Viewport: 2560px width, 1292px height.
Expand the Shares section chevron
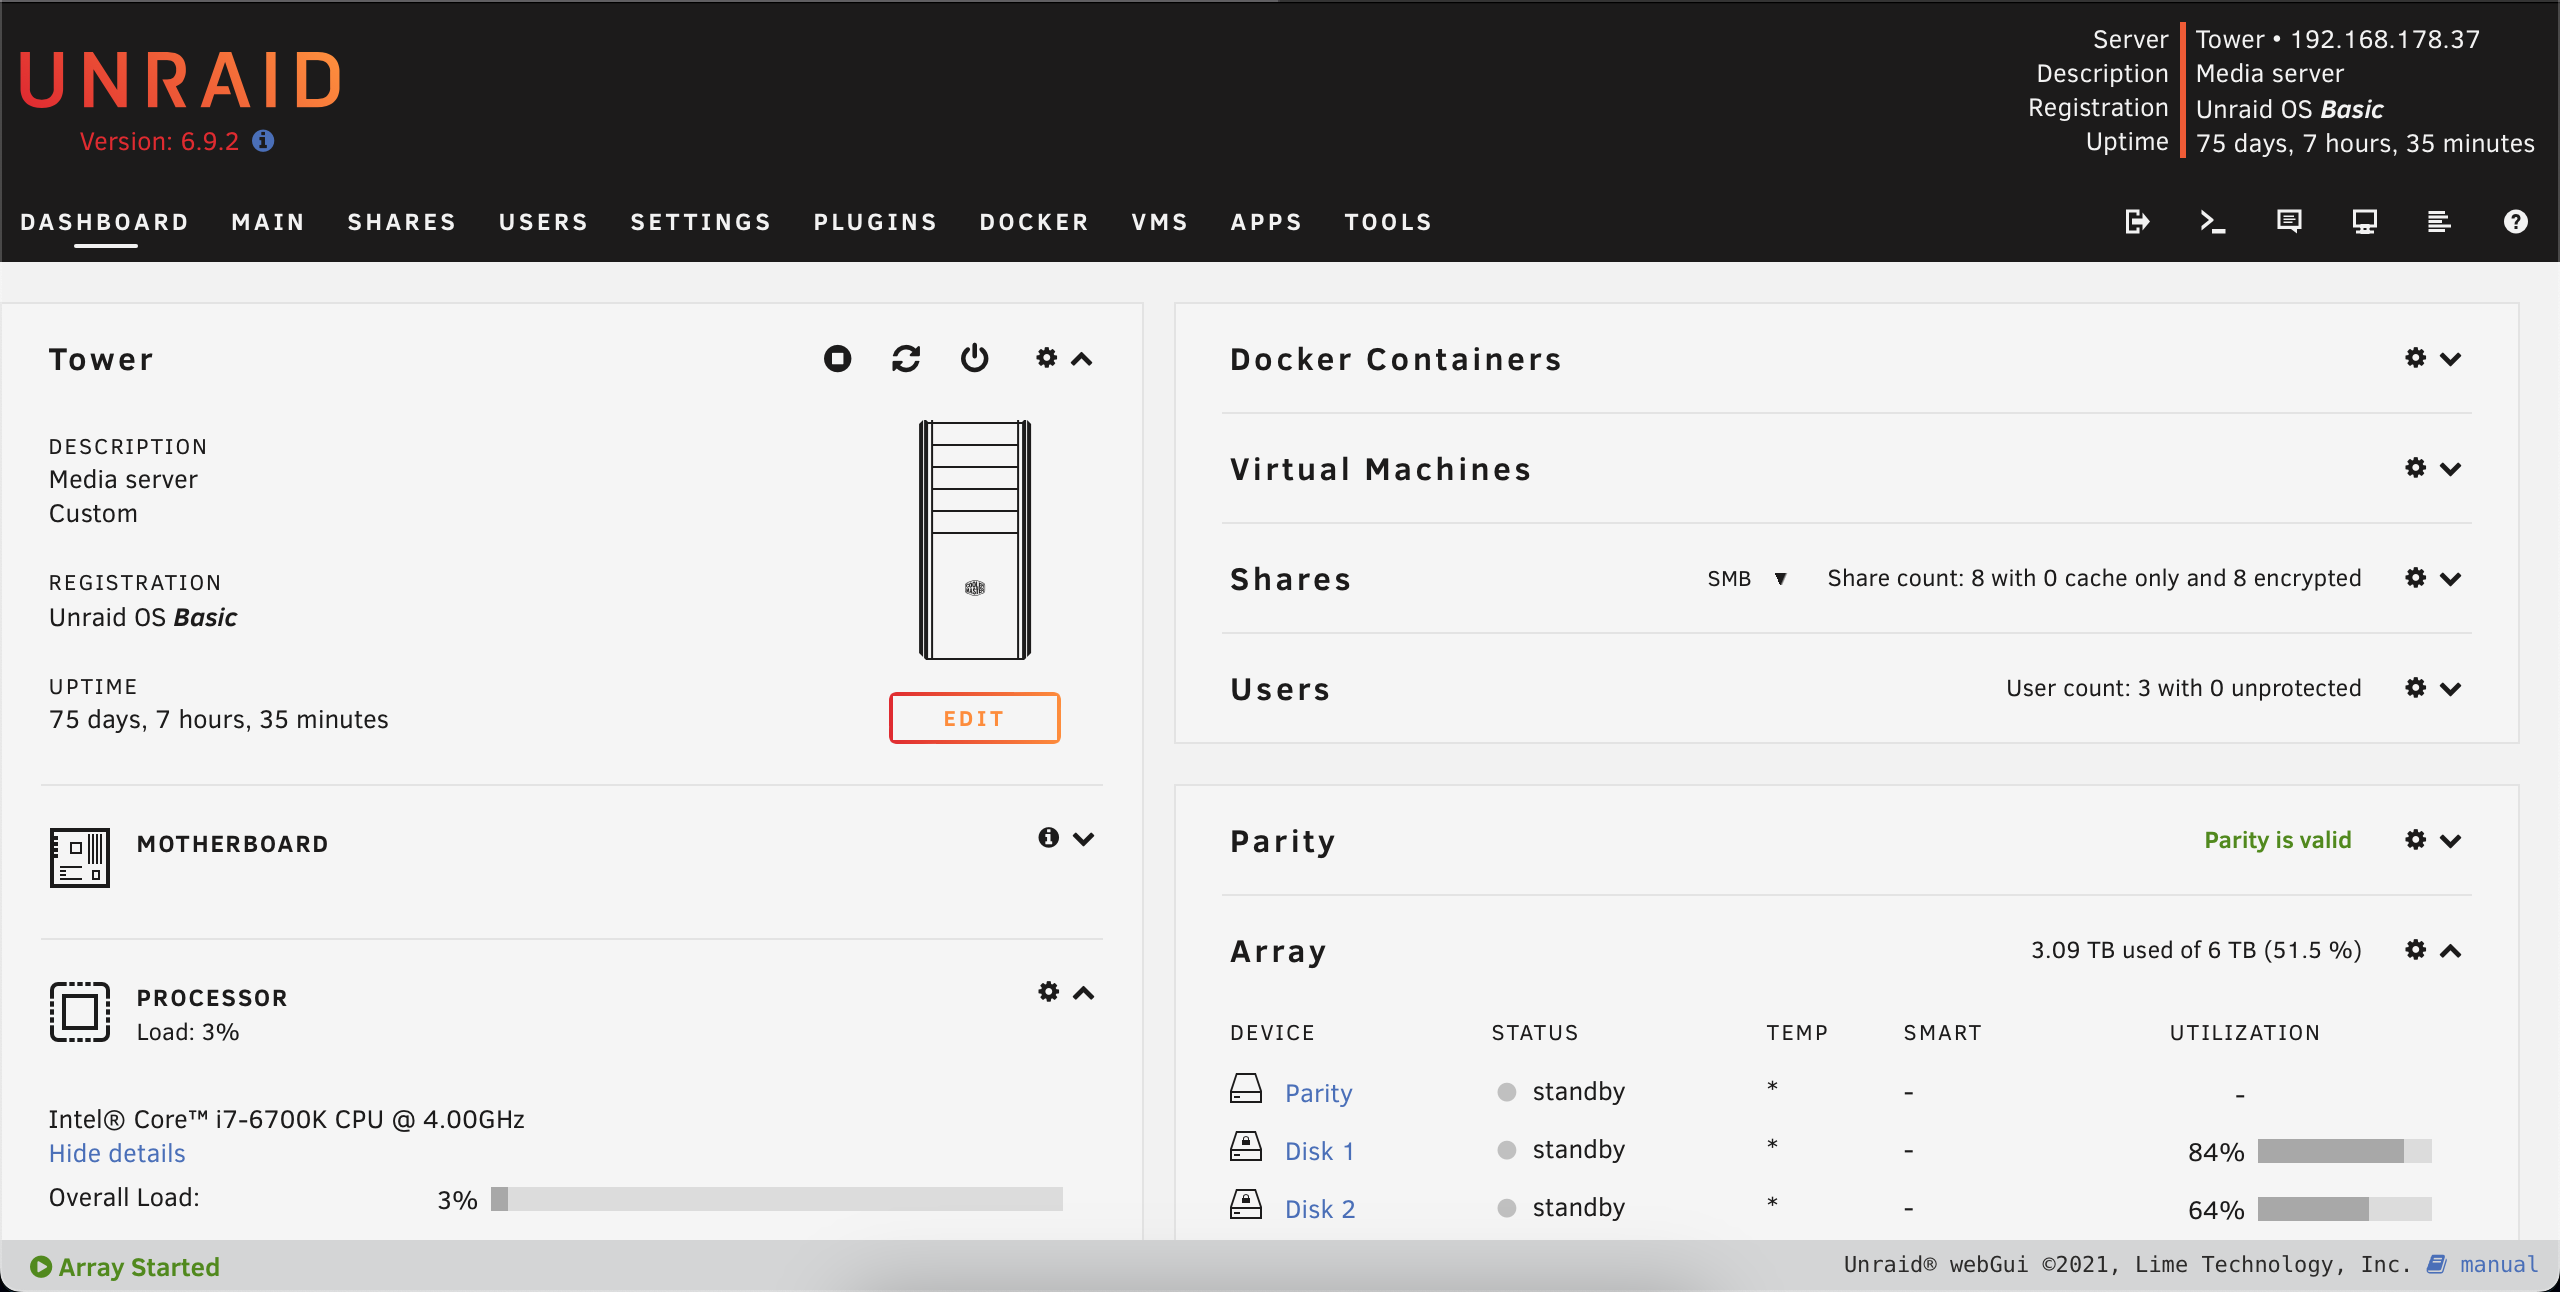pyautogui.click(x=2451, y=579)
